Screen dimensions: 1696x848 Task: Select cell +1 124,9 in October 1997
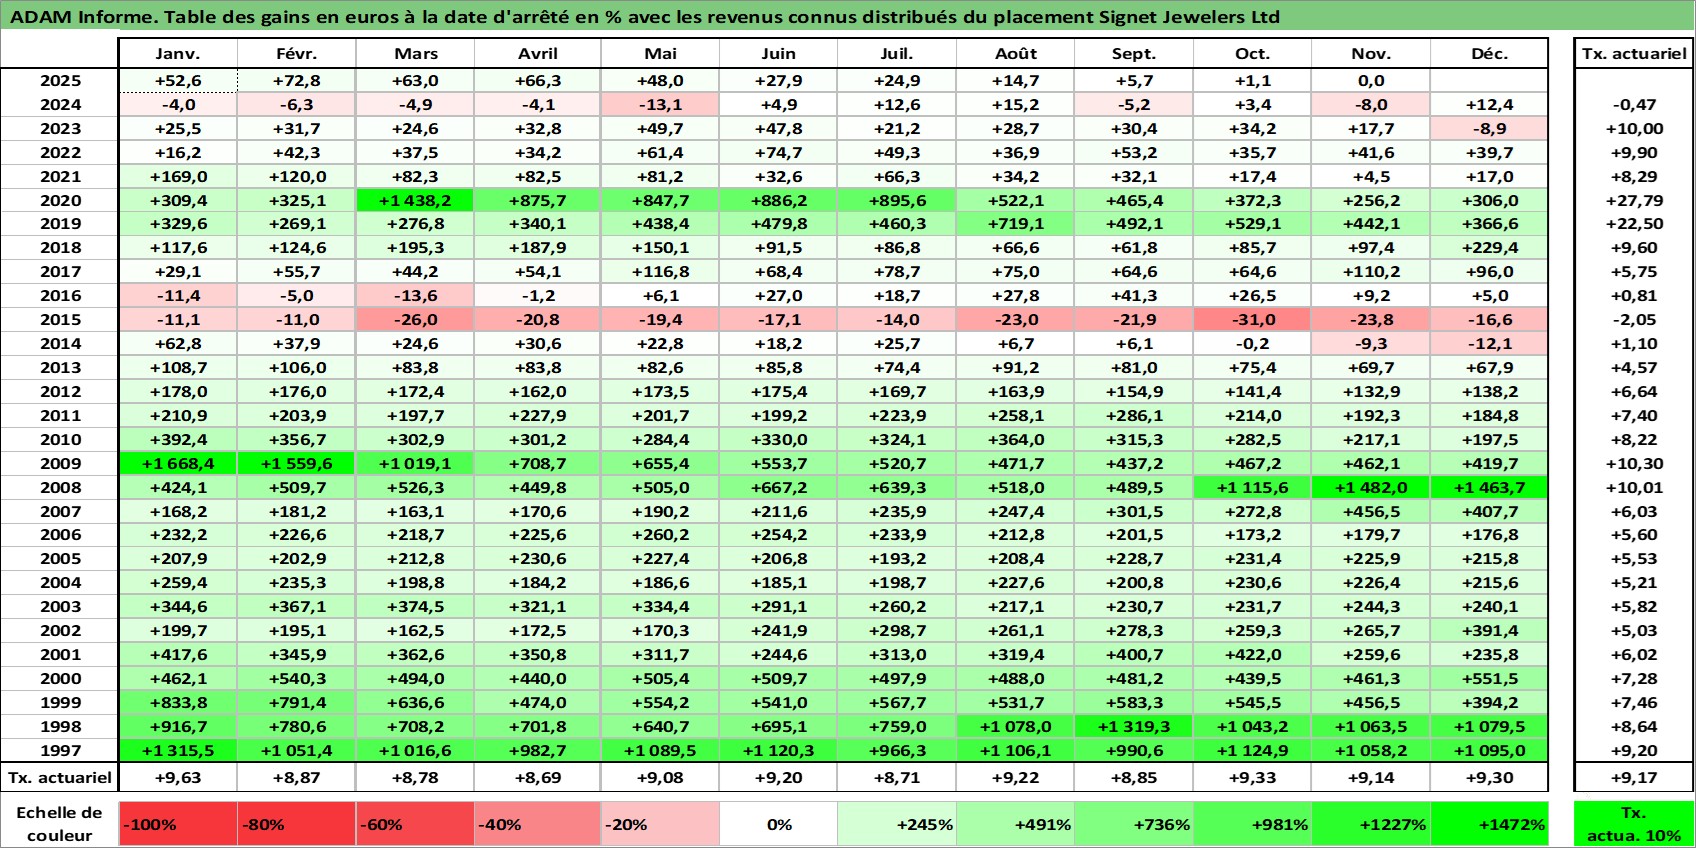click(1252, 751)
